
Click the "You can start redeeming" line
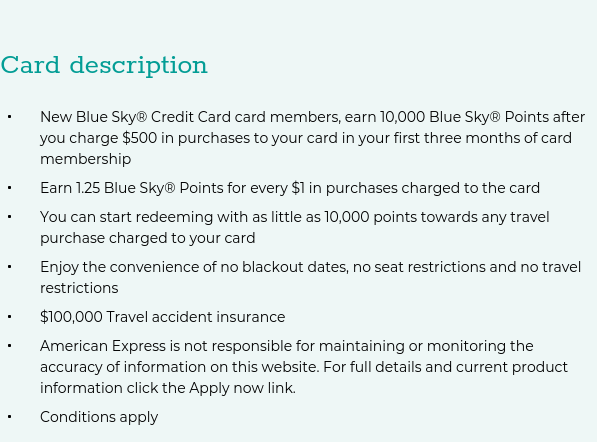pyautogui.click(x=295, y=217)
